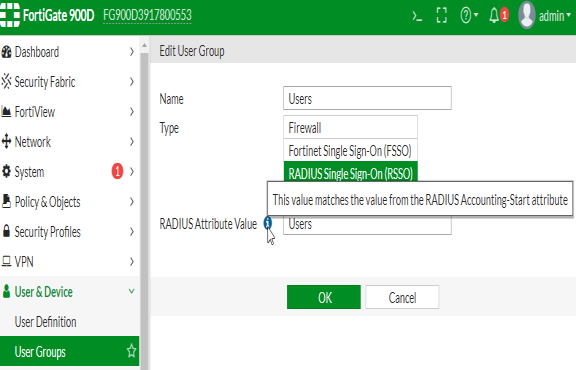
Task: Toggle fullscreen mode icon
Action: pos(441,15)
